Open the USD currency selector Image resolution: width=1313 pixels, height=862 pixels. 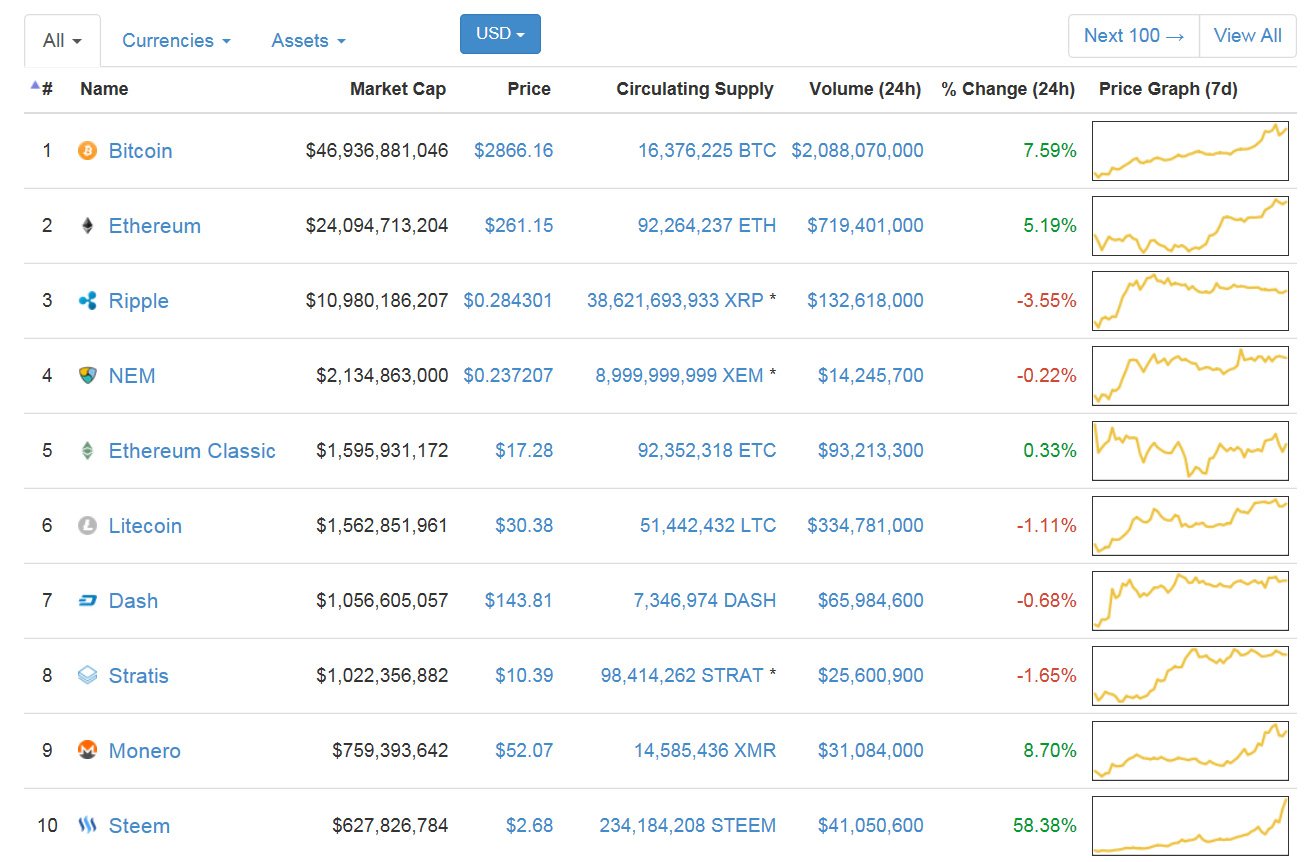click(x=500, y=34)
